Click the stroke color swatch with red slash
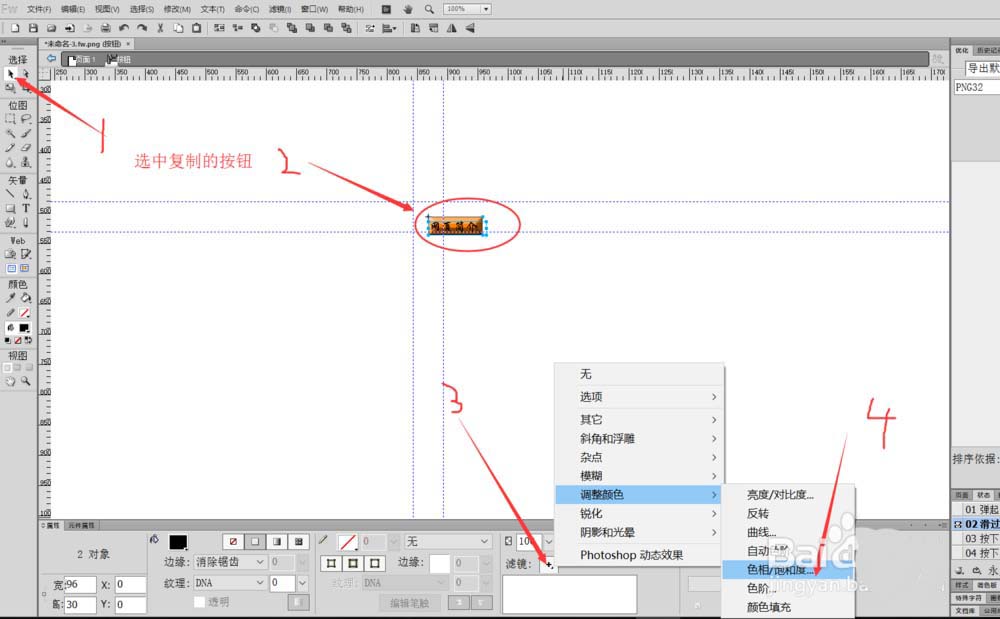 (348, 542)
